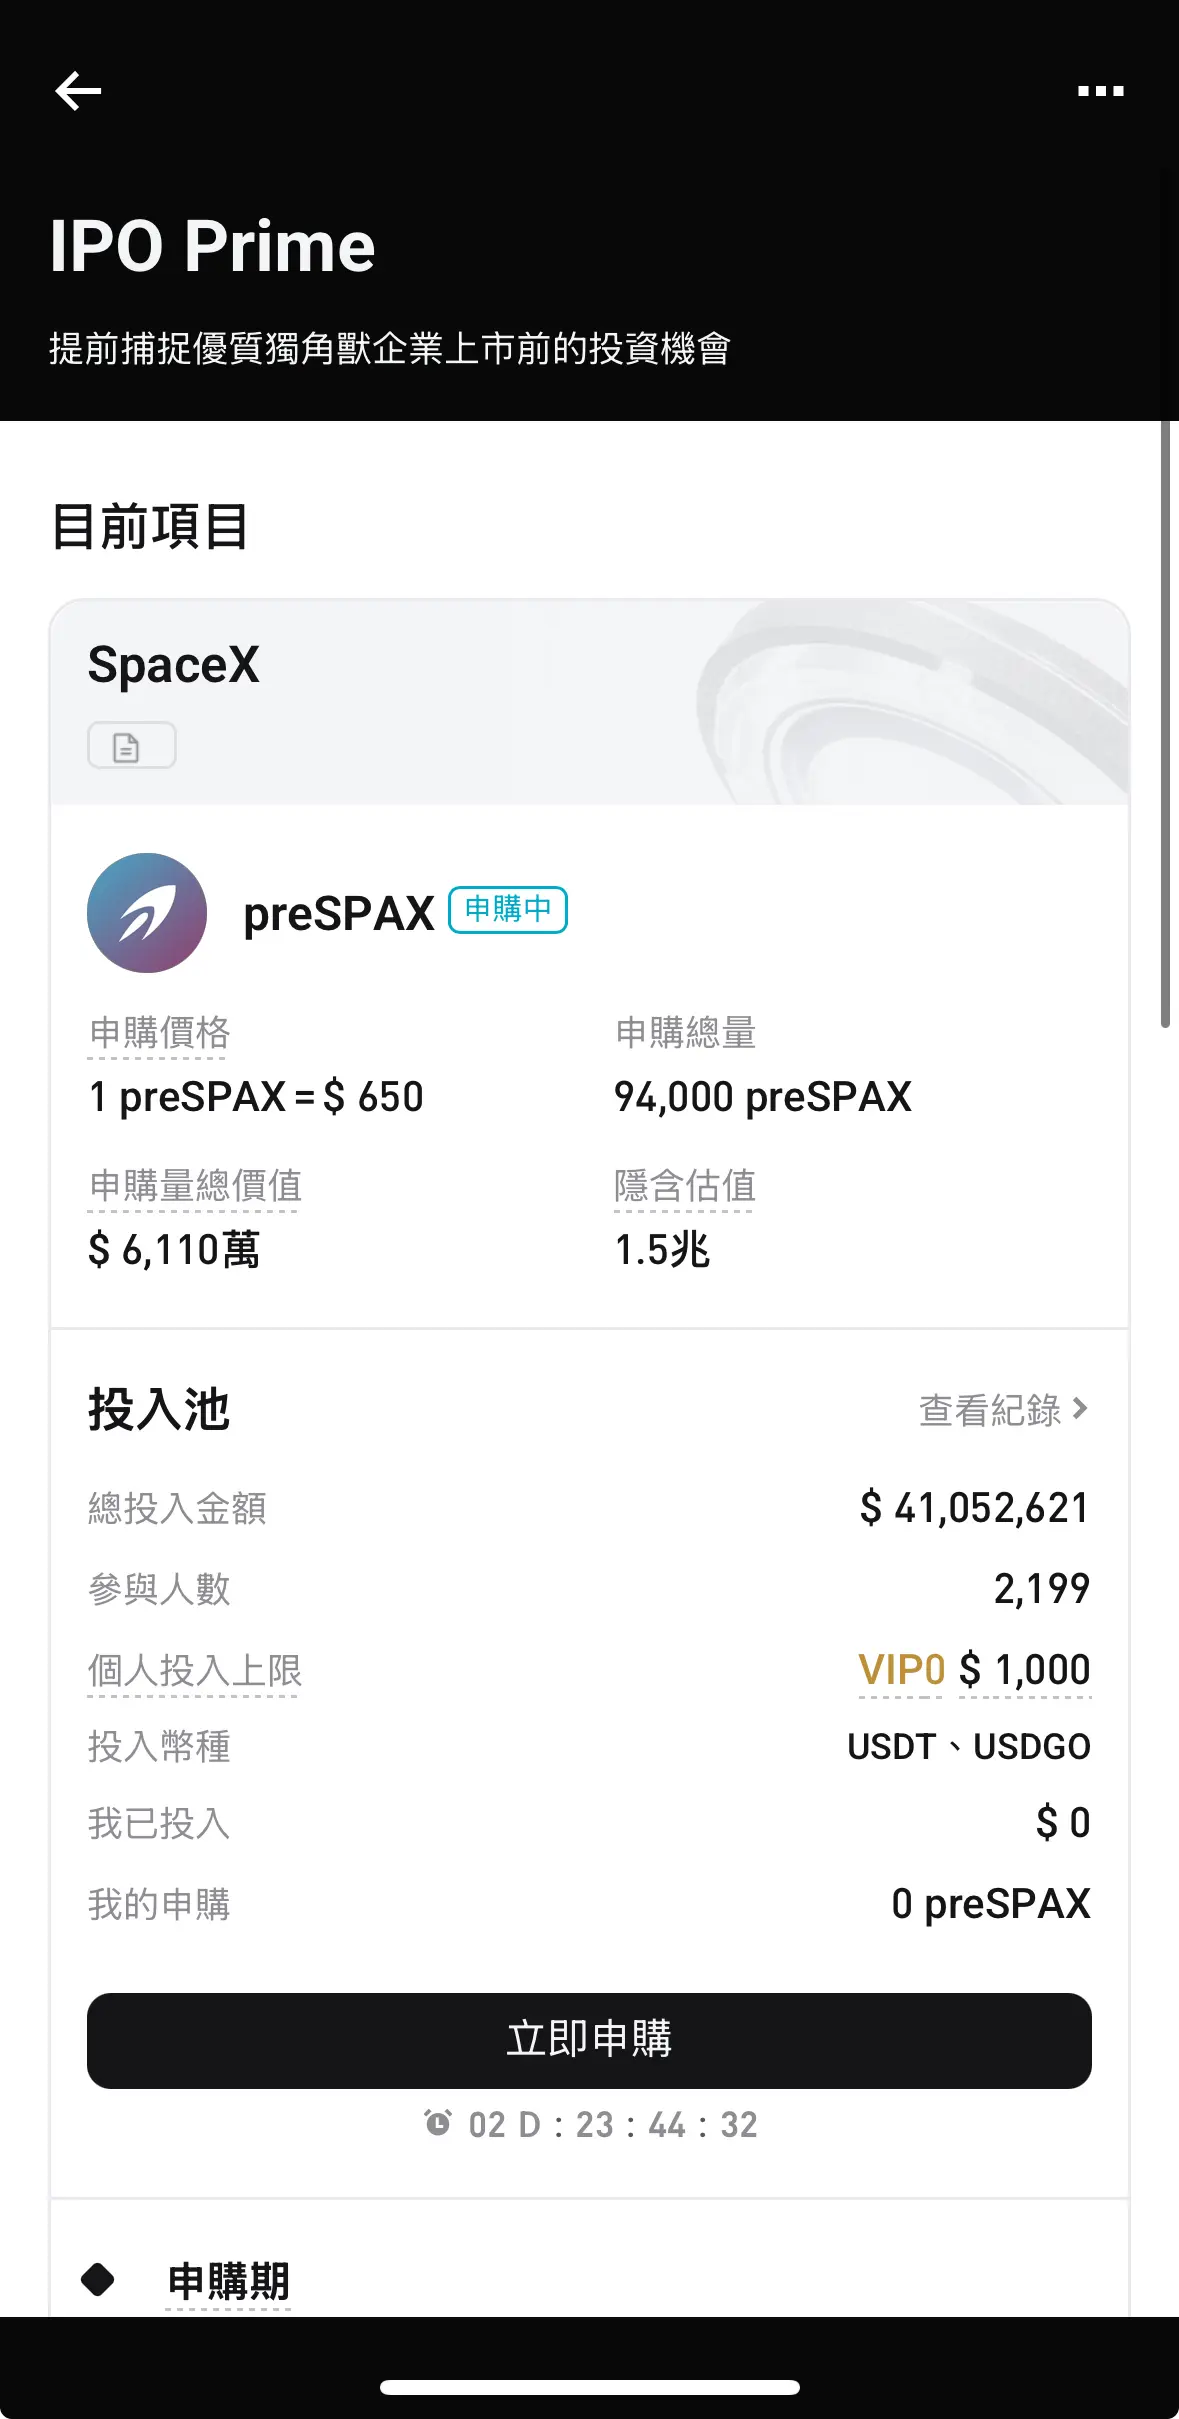Tap the 隱含估值 label tooltip

coord(684,1186)
